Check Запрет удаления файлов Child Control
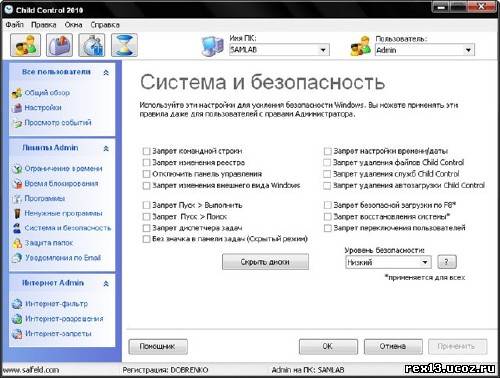 pyautogui.click(x=327, y=163)
